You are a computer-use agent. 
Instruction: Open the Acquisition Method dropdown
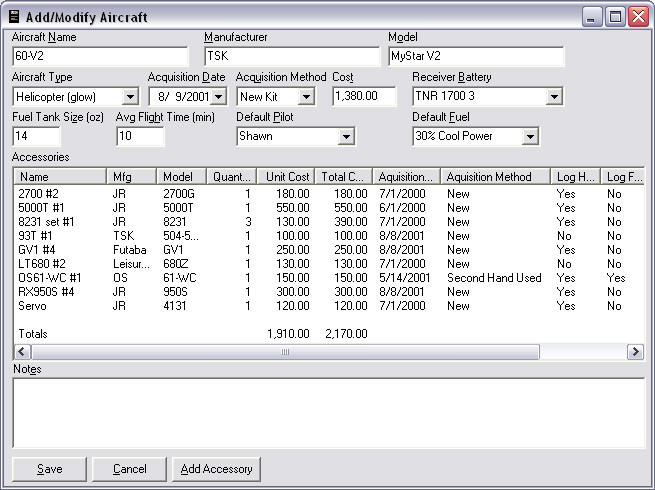click(x=306, y=97)
